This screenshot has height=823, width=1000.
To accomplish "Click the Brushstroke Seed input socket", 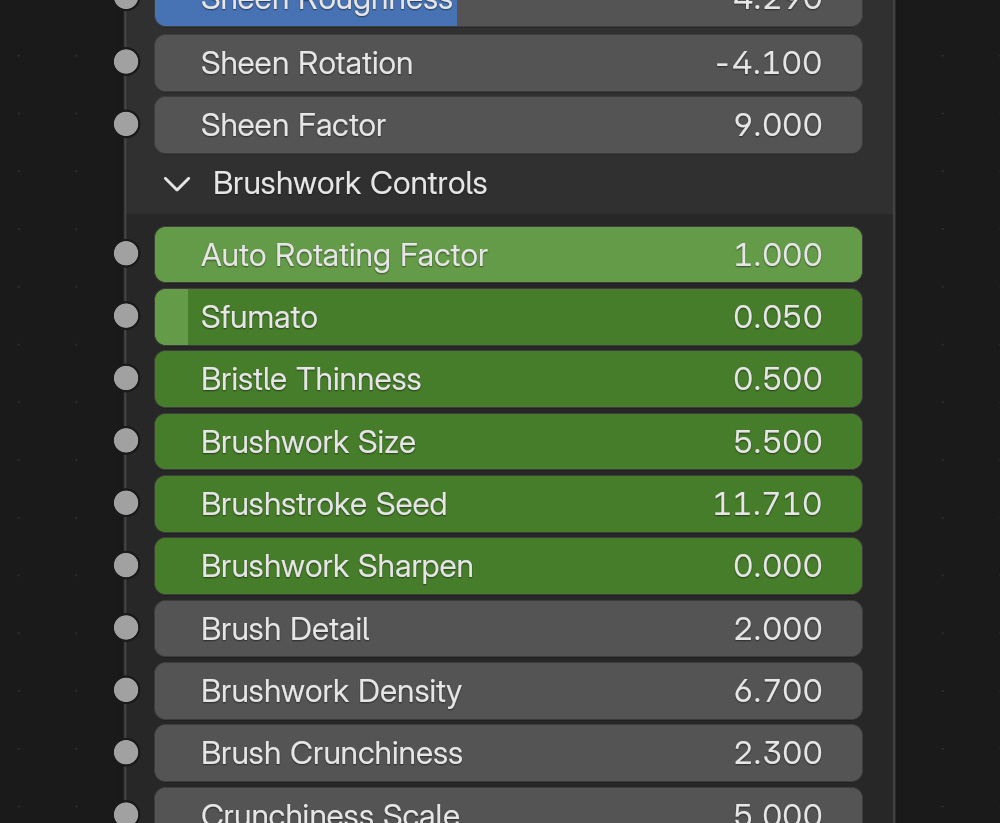I will click(x=126, y=503).
